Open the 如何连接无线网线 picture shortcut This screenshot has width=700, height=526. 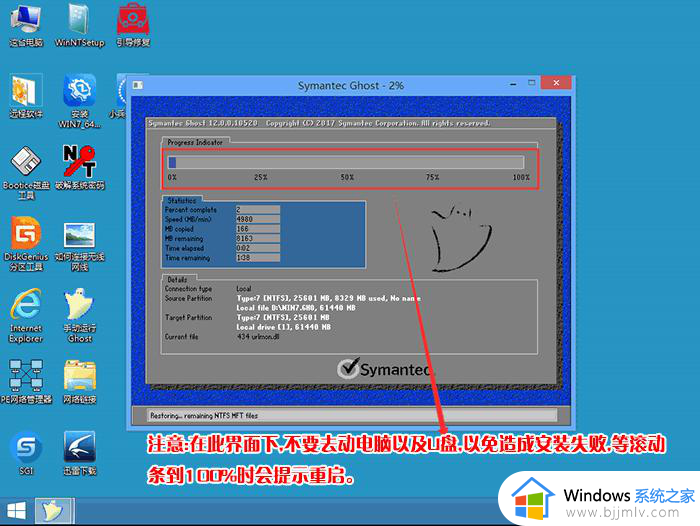point(79,247)
